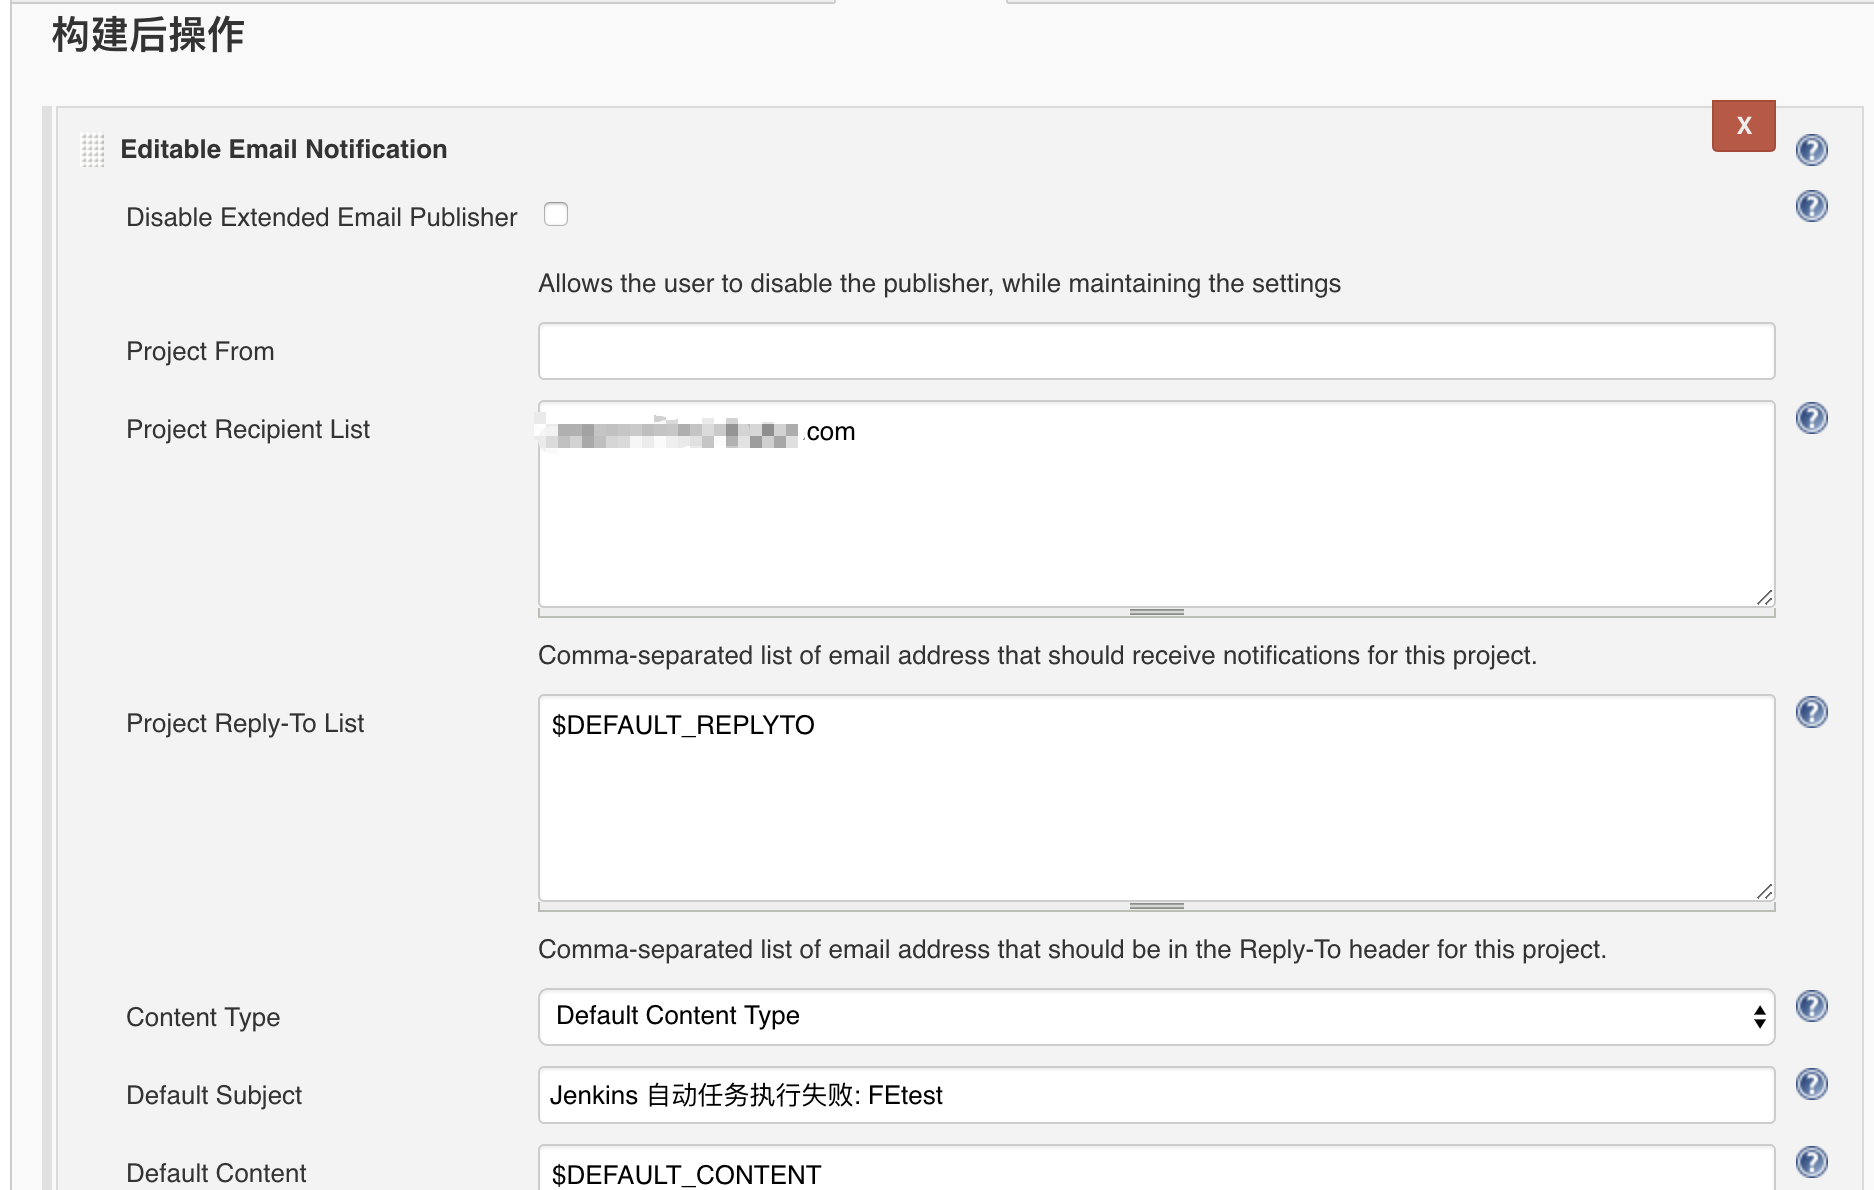1874x1190 pixels.
Task: Open help for Default Content
Action: tap(1812, 1162)
